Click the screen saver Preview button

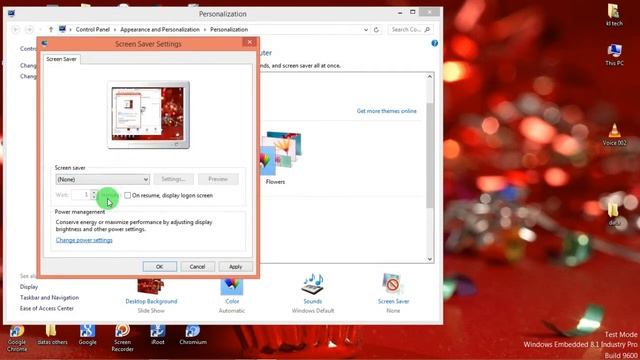(x=218, y=179)
